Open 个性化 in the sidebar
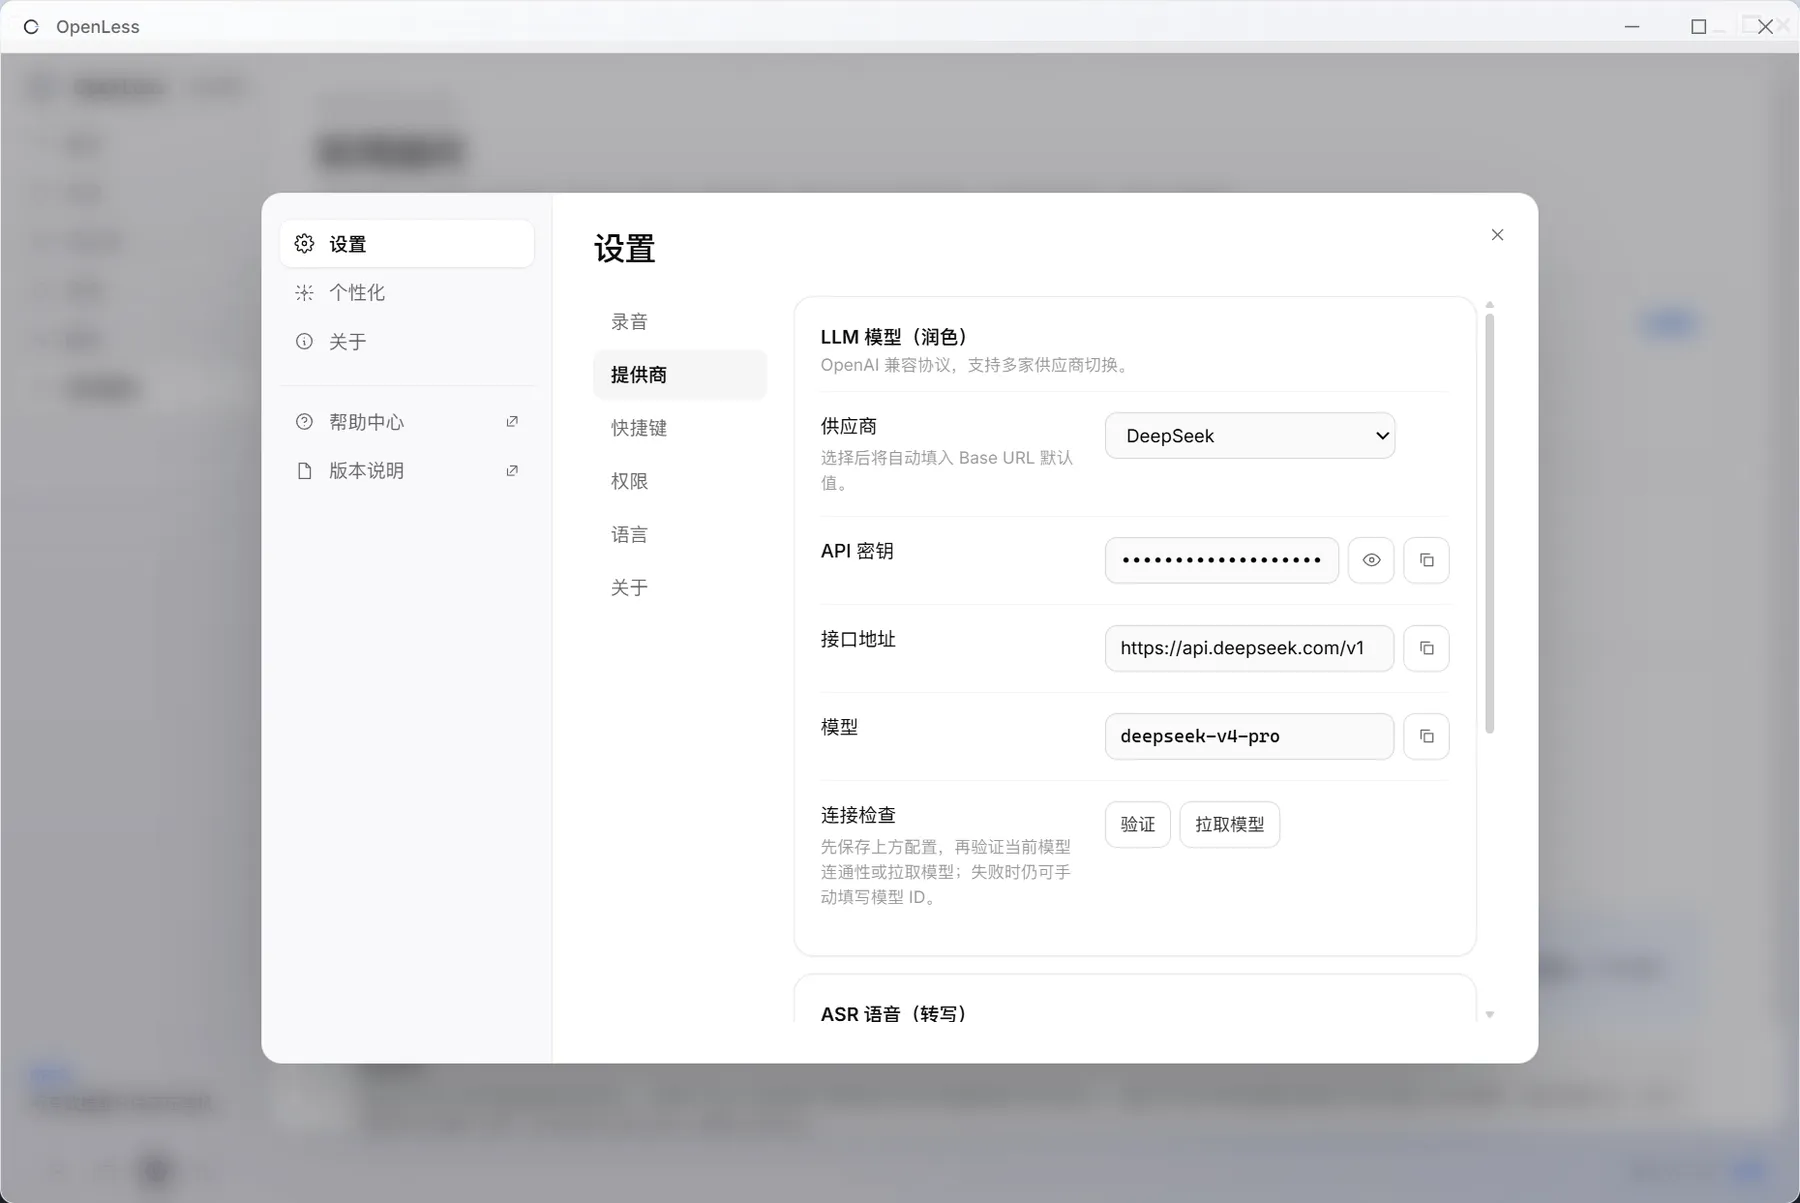 click(407, 293)
